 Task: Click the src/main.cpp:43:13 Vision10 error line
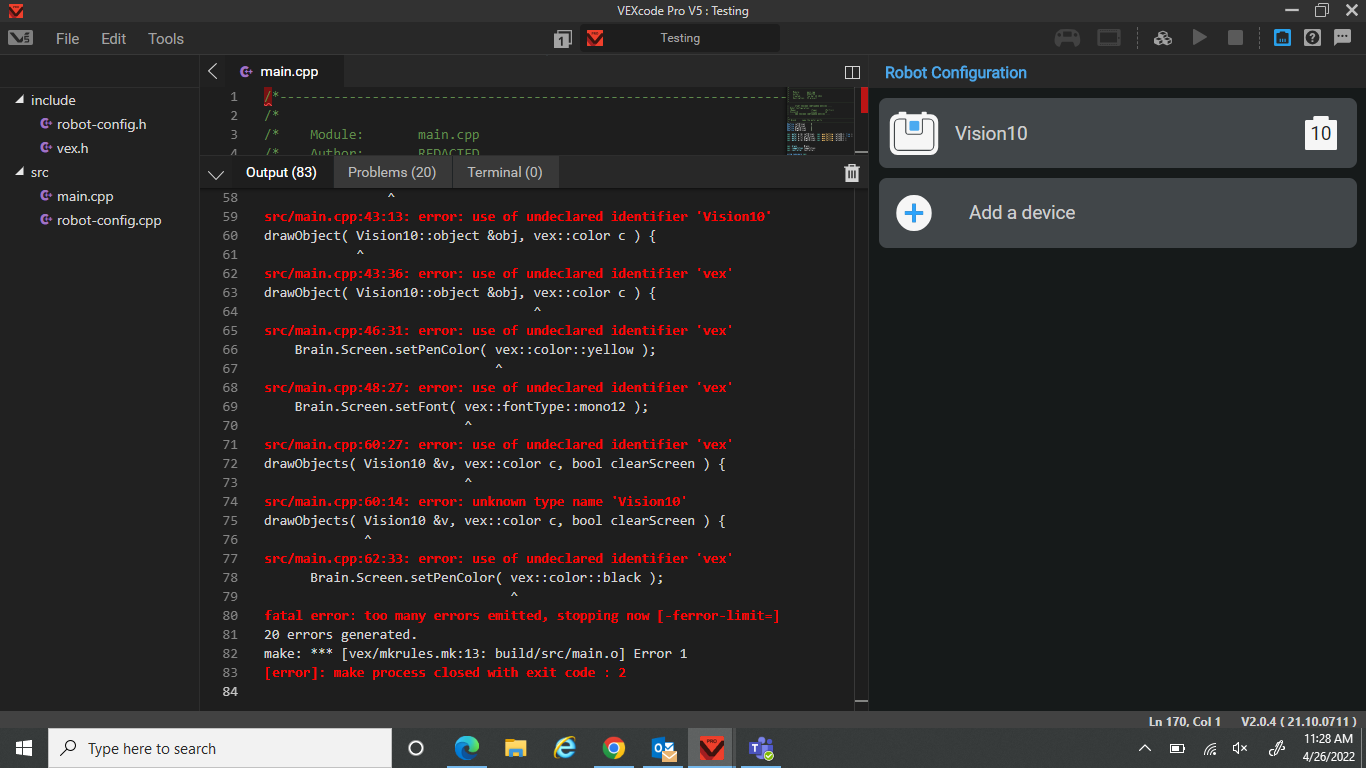518,217
